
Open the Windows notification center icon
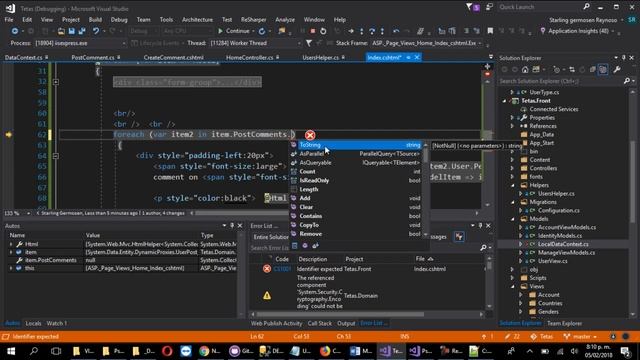tap(626, 351)
